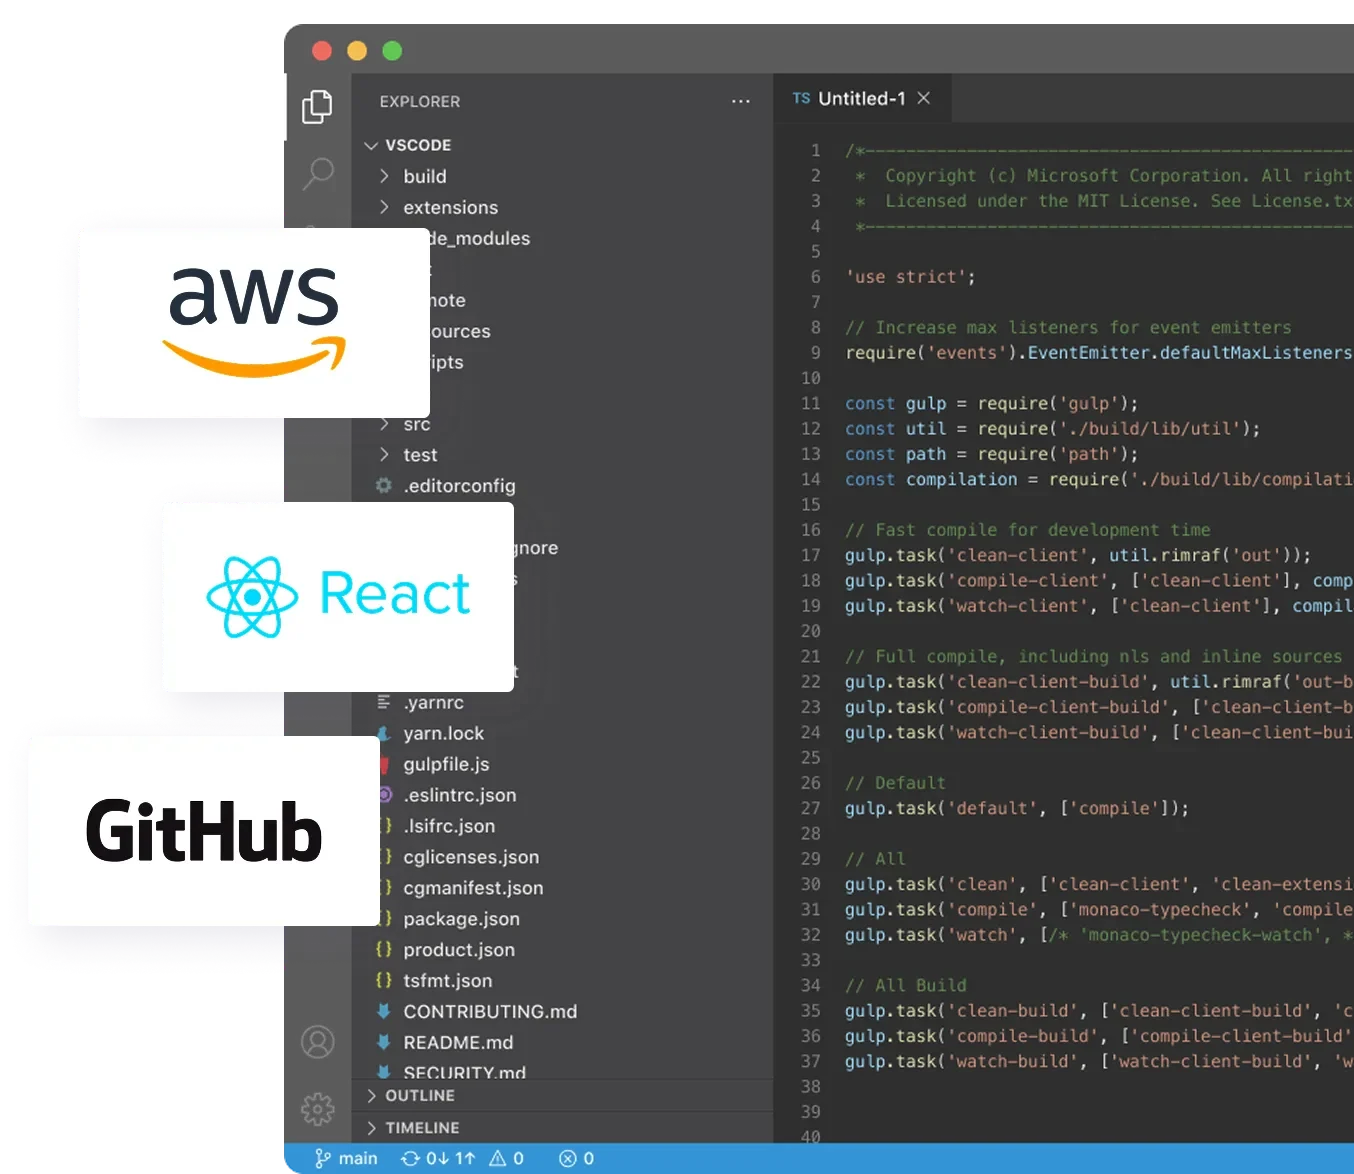This screenshot has width=1354, height=1174.
Task: Expand the TIMELINE section
Action: tap(563, 1128)
